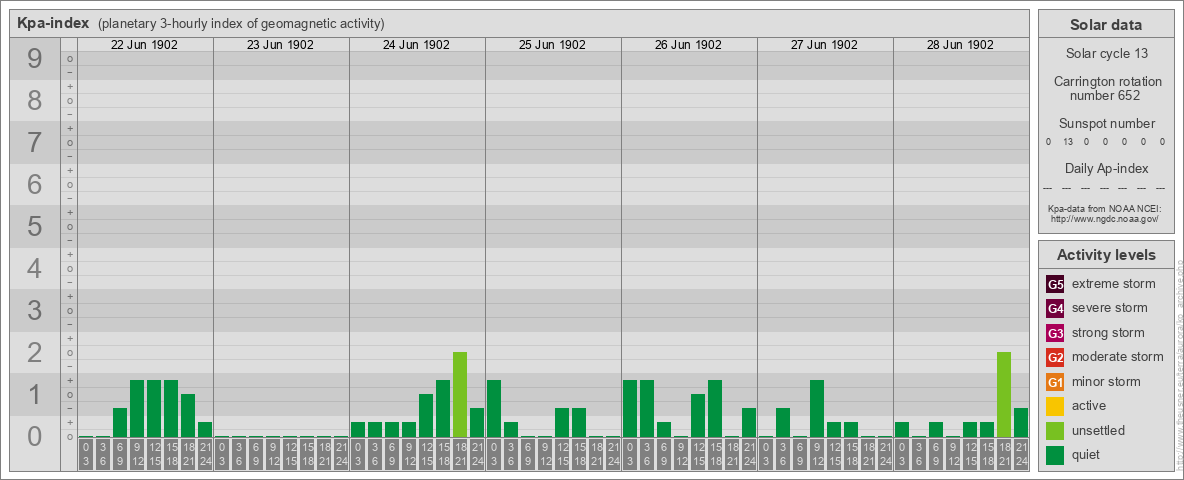Click the 21-24 bar on 28 Jun
The width and height of the screenshot is (1184, 480).
coord(1020,423)
